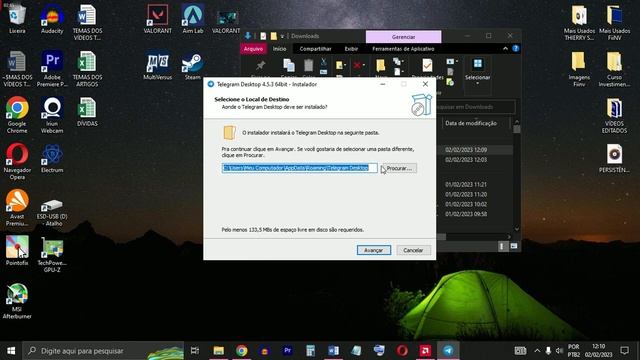This screenshot has width=640, height=360.
Task: Open Navegador Opera desktop shortcut
Action: pos(17,161)
